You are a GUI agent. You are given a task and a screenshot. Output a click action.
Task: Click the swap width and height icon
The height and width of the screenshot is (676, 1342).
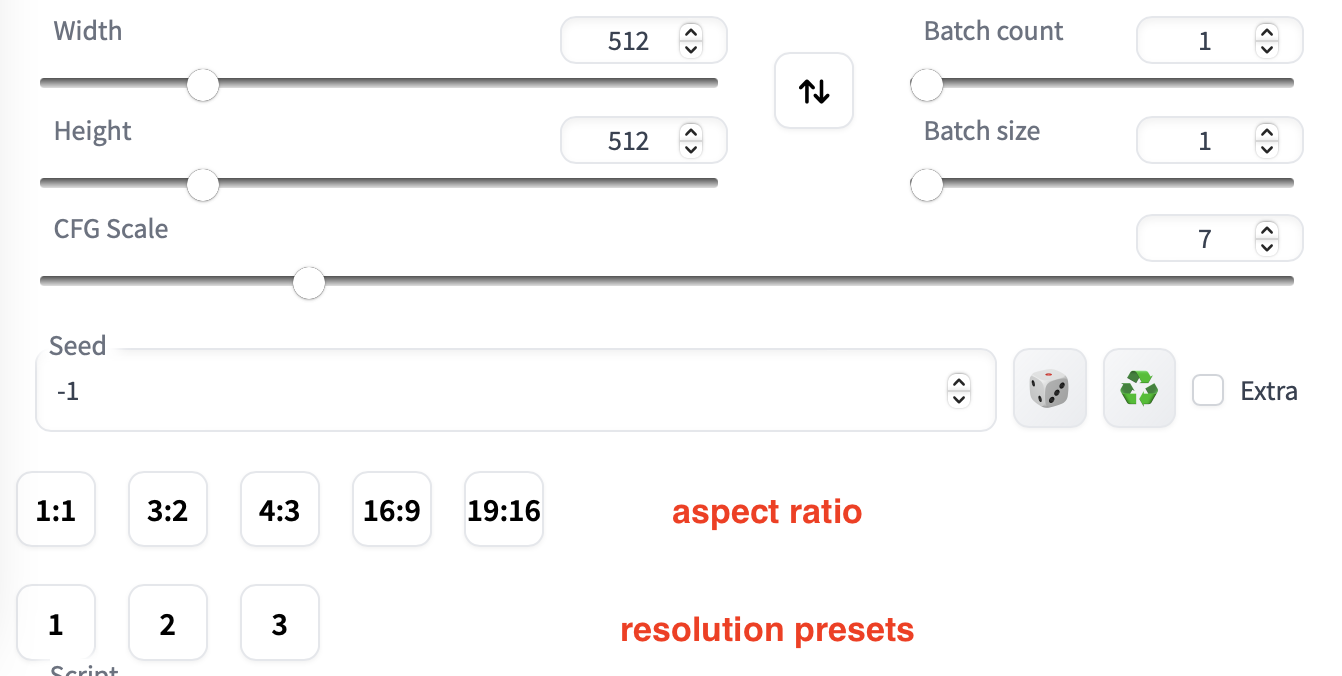click(x=813, y=91)
